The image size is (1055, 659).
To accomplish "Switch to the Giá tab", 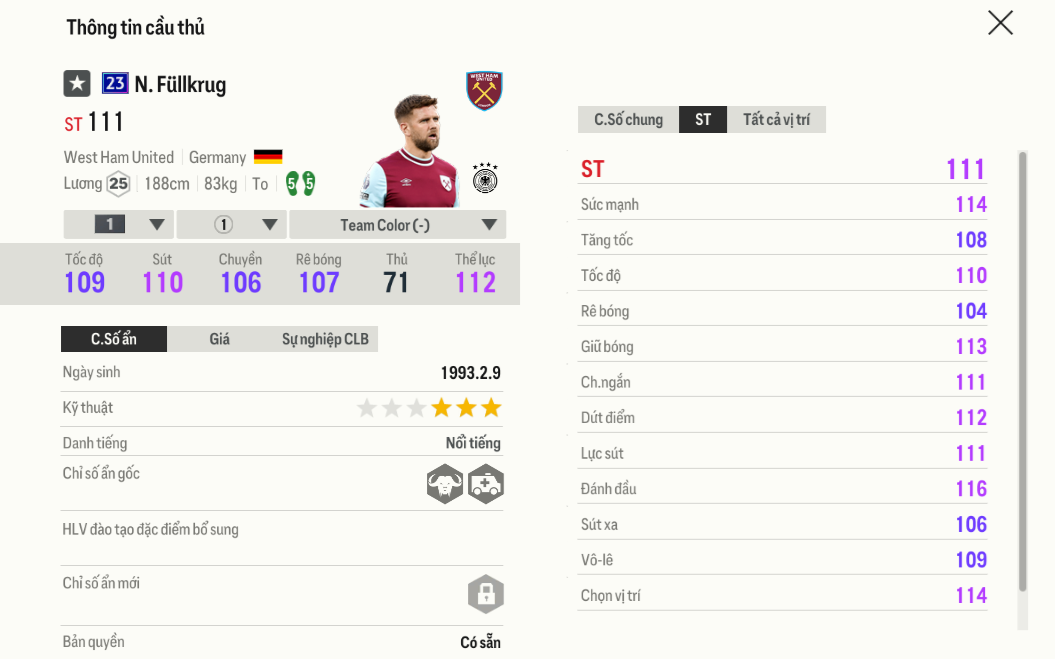I will pyautogui.click(x=219, y=339).
